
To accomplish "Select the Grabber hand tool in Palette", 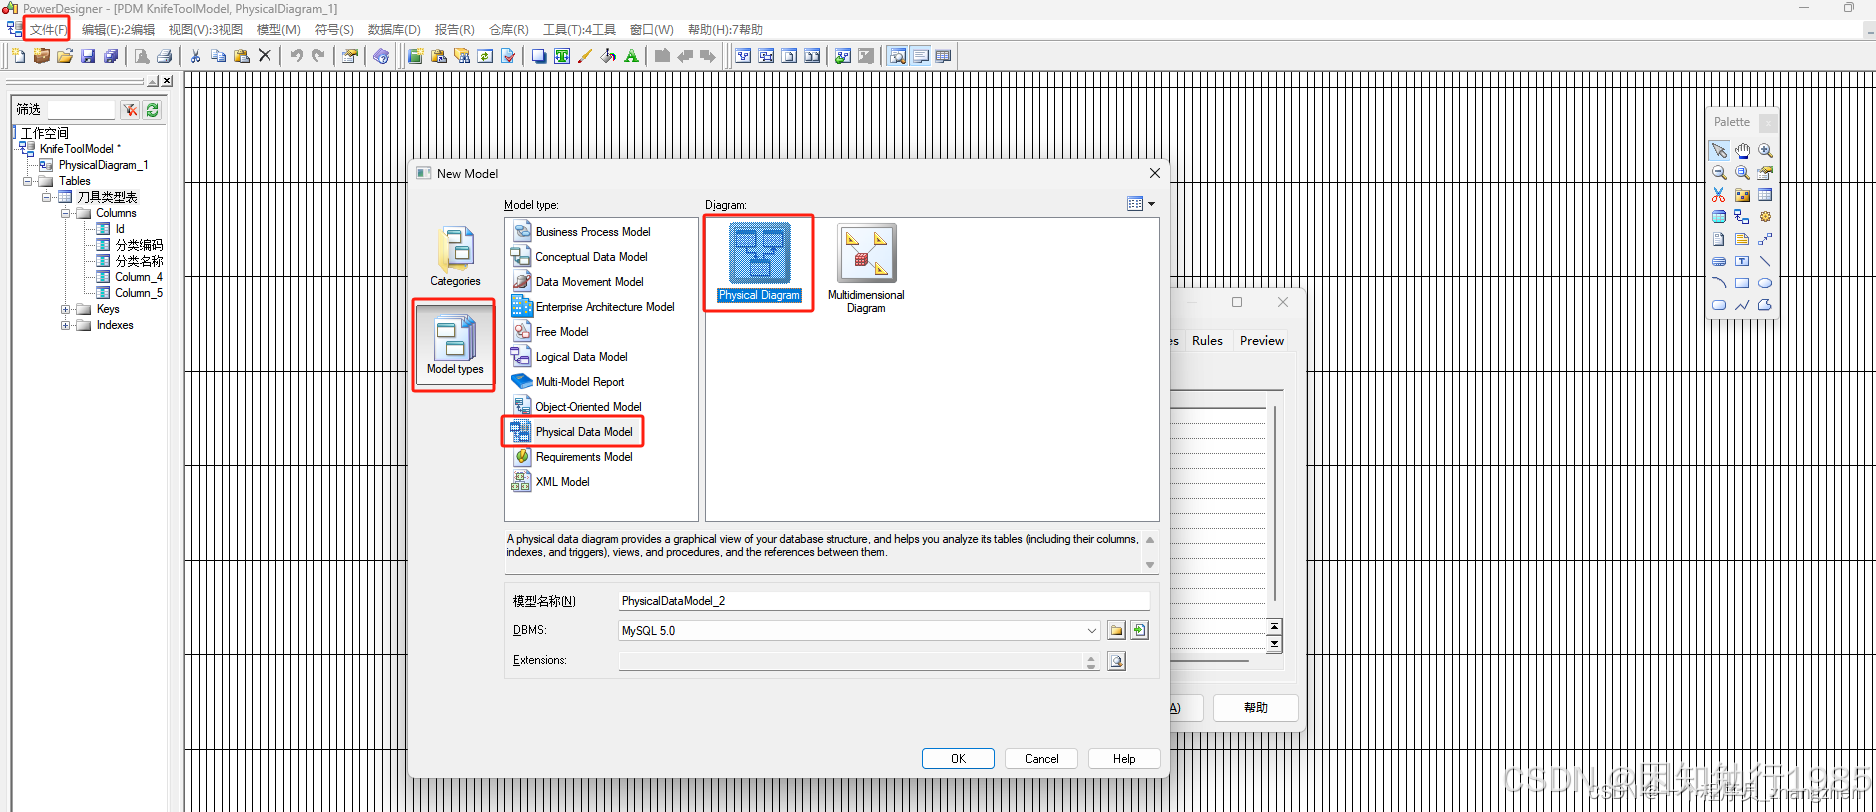I will [1742, 150].
